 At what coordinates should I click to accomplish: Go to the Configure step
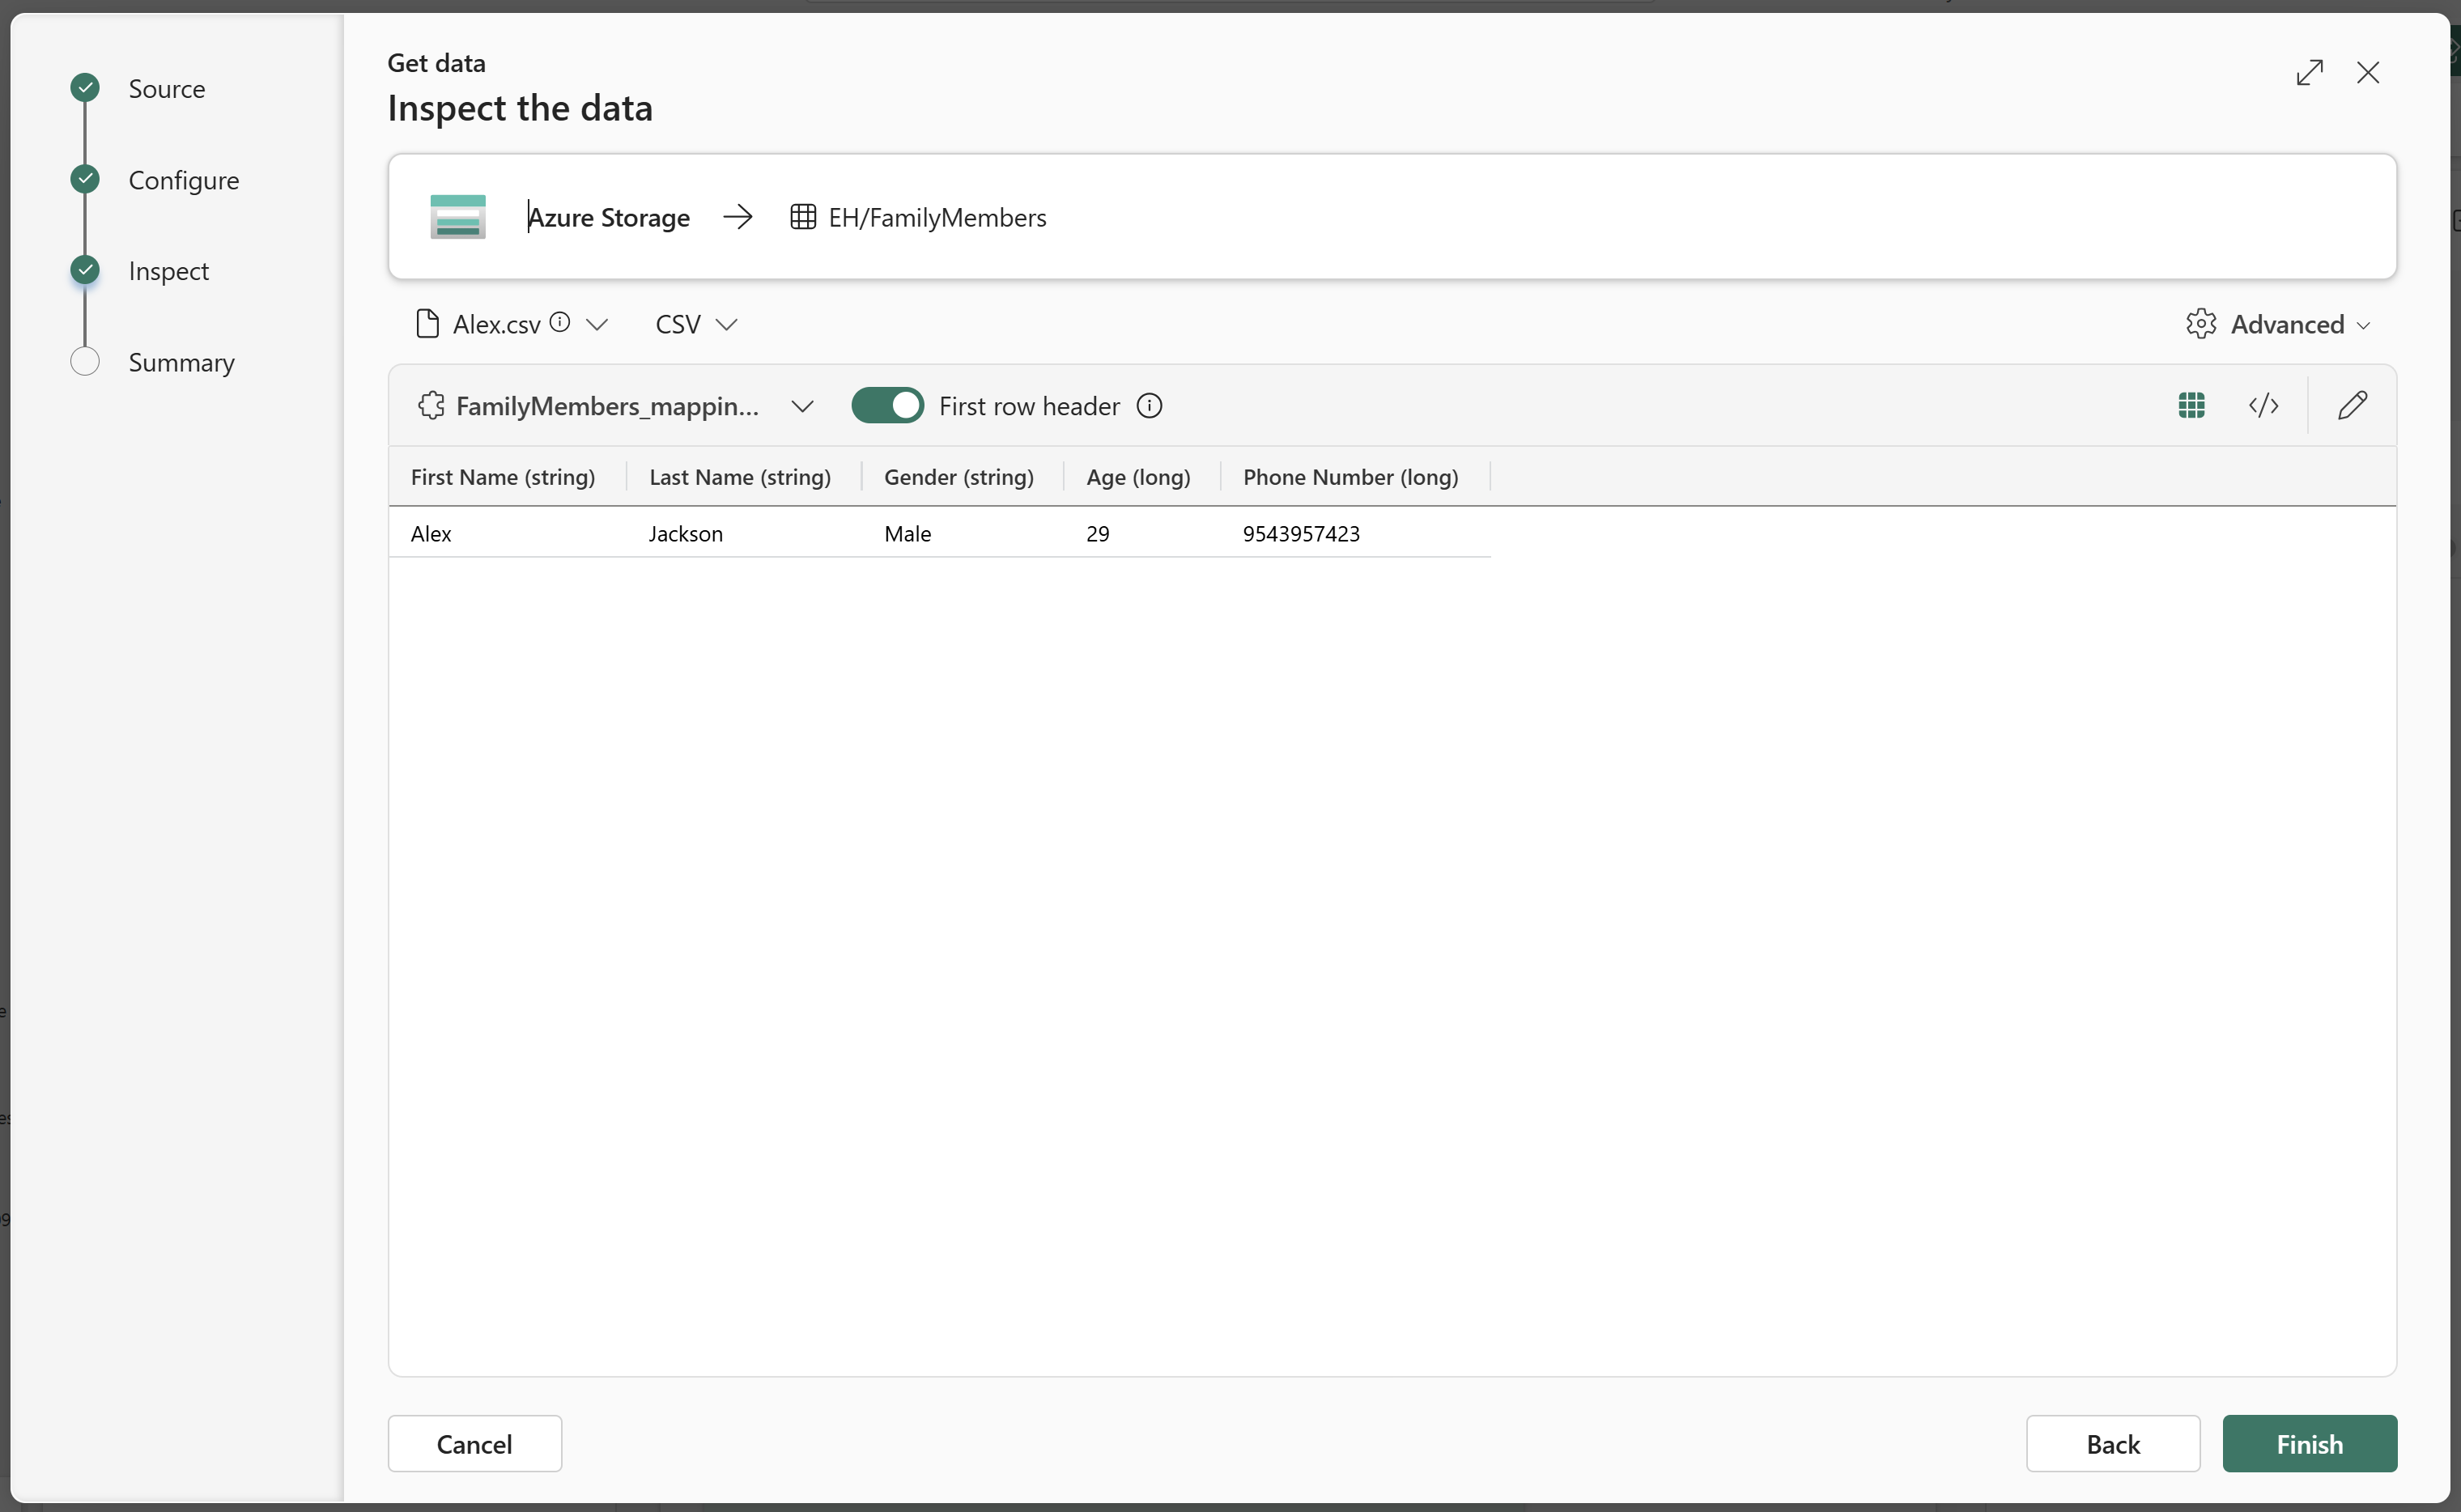click(184, 180)
